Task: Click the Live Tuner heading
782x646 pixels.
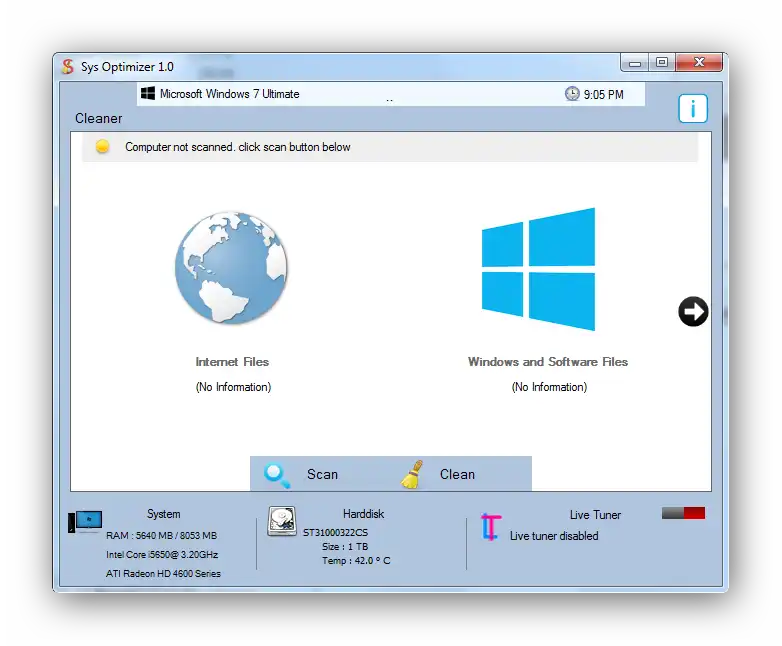Action: click(595, 515)
